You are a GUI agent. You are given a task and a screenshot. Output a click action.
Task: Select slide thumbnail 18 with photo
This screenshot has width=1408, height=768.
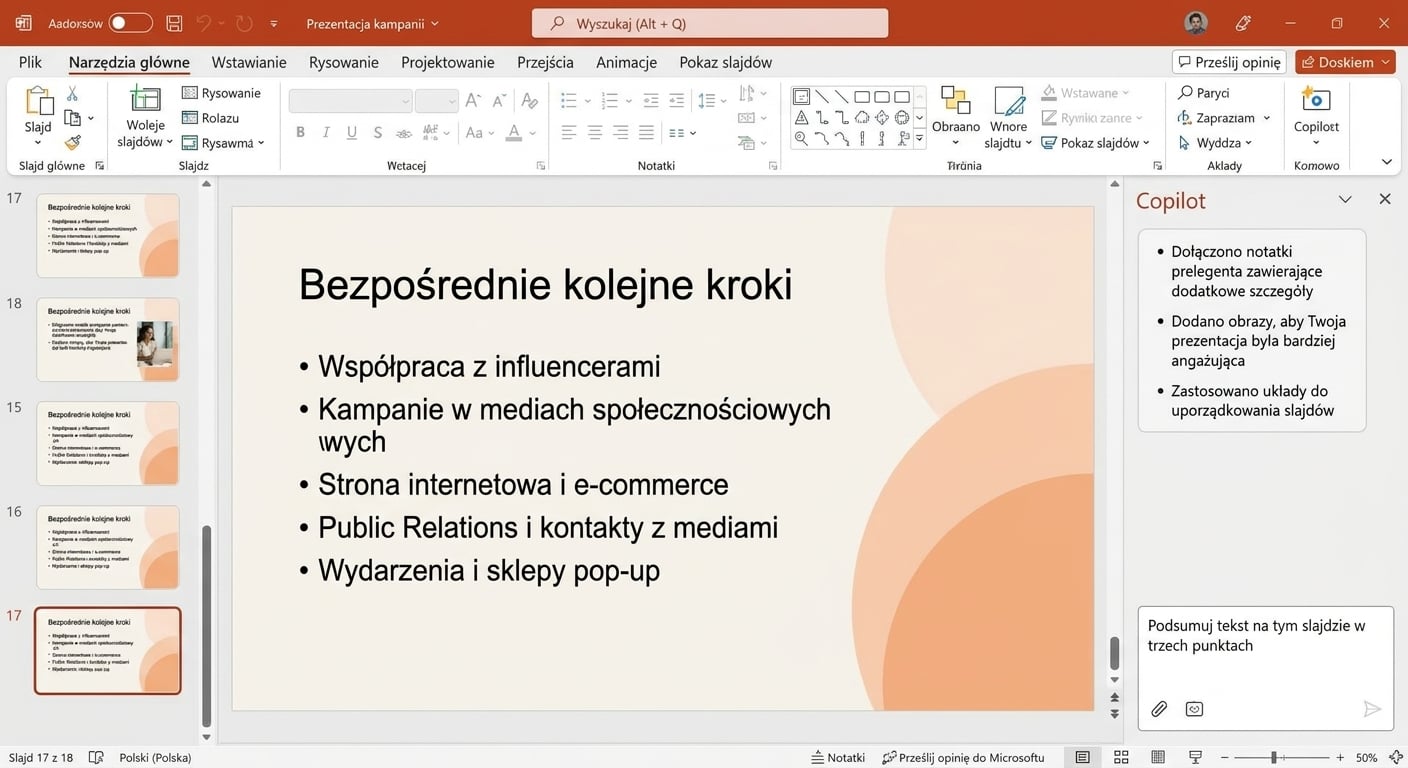tap(108, 340)
